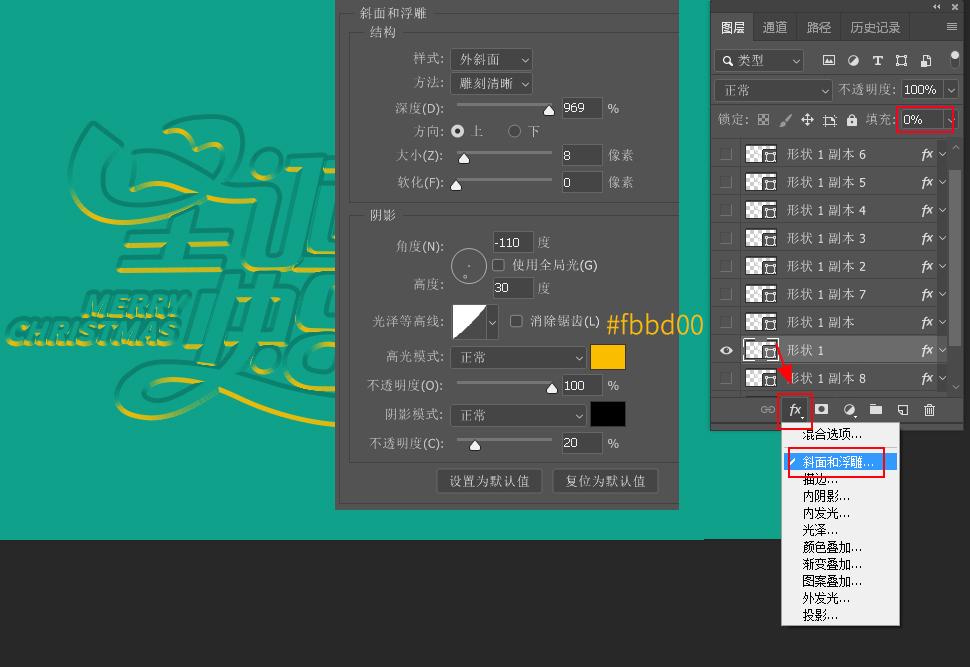Click the type layer filter icon

click(x=877, y=60)
